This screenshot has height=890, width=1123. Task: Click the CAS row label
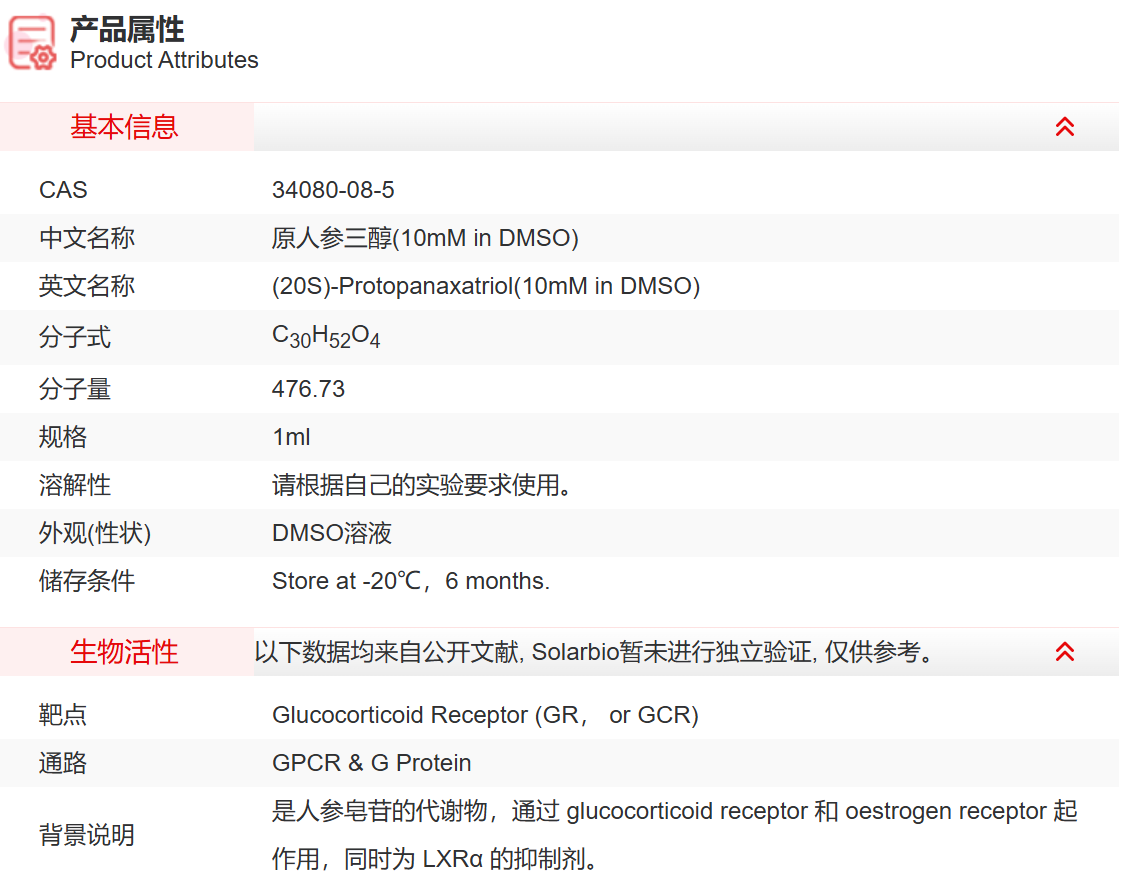click(x=63, y=190)
